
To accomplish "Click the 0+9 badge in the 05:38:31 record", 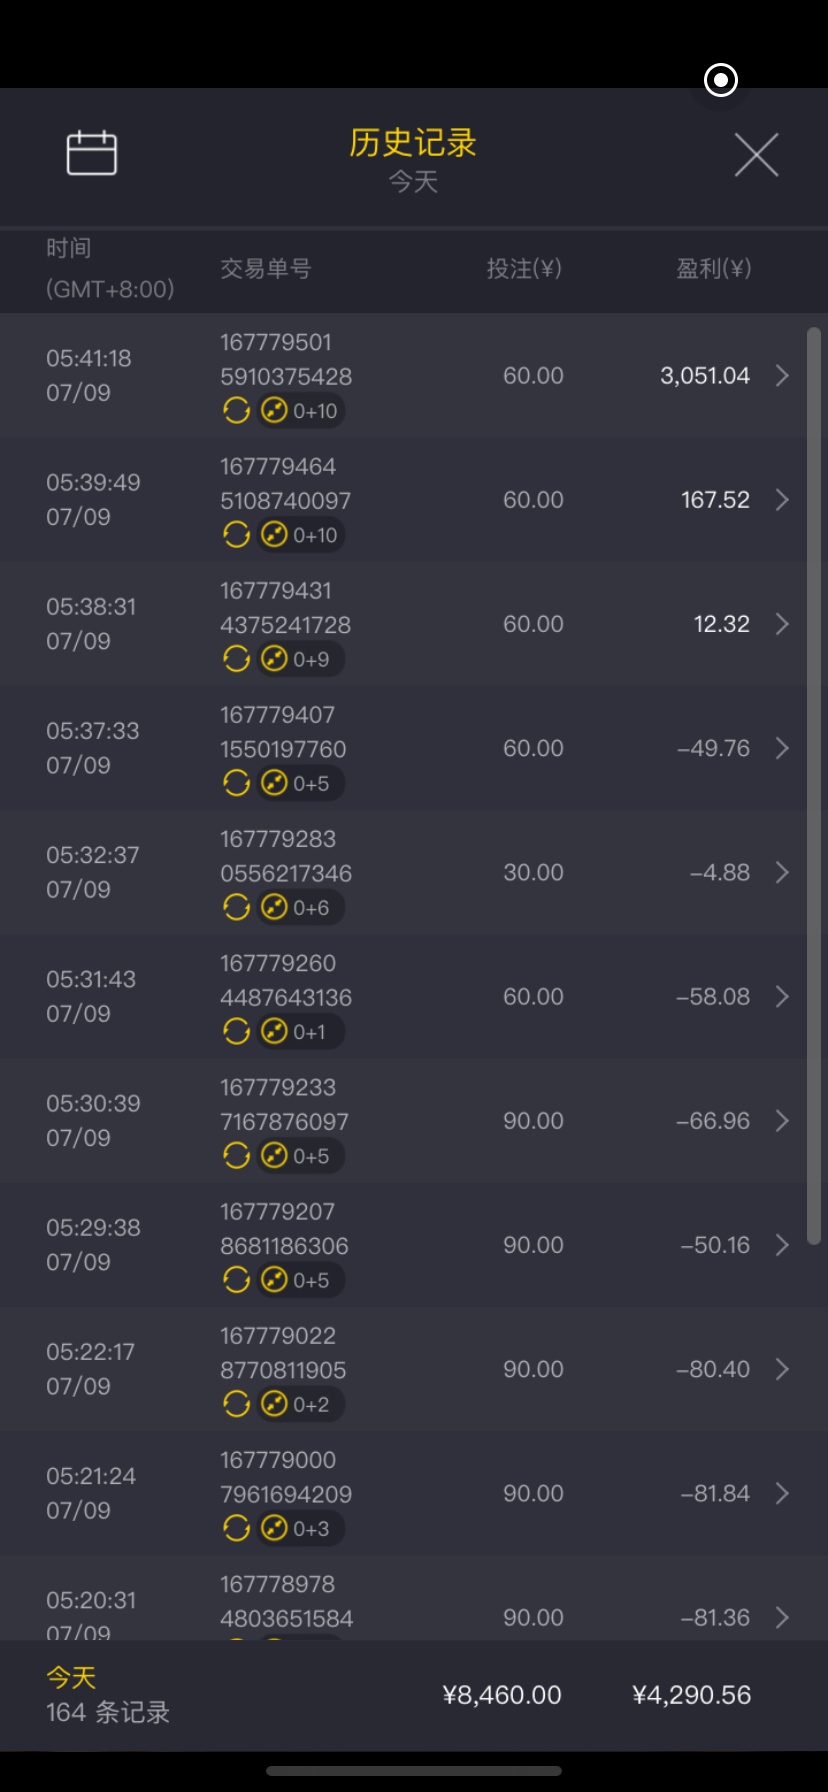I will pyautogui.click(x=298, y=659).
